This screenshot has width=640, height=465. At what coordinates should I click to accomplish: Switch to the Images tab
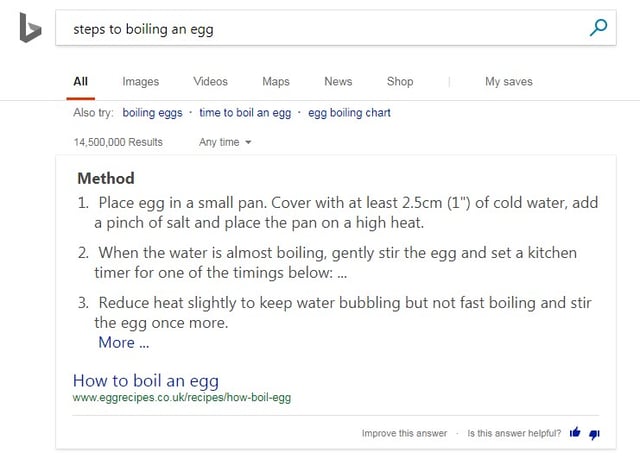click(140, 82)
